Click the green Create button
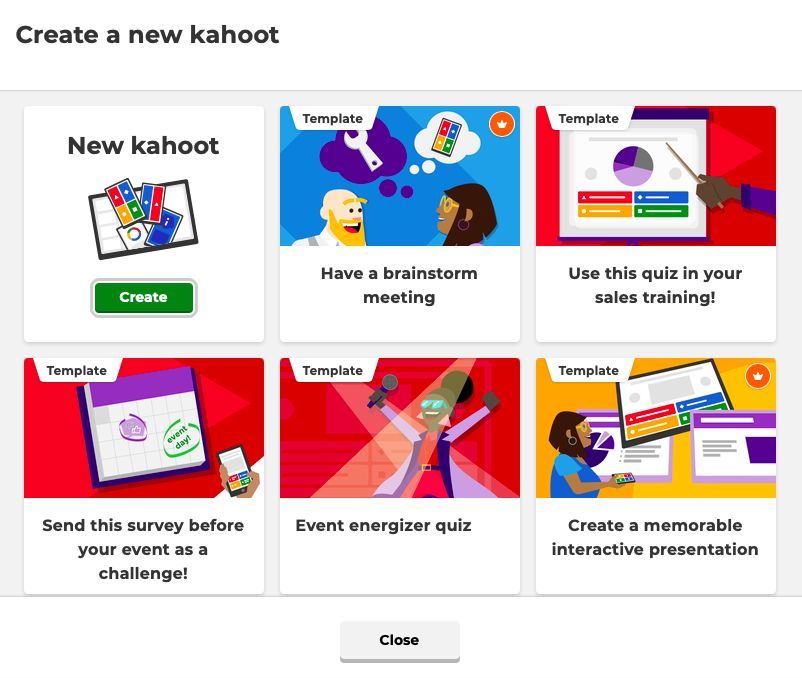The width and height of the screenshot is (802, 678). click(x=144, y=297)
